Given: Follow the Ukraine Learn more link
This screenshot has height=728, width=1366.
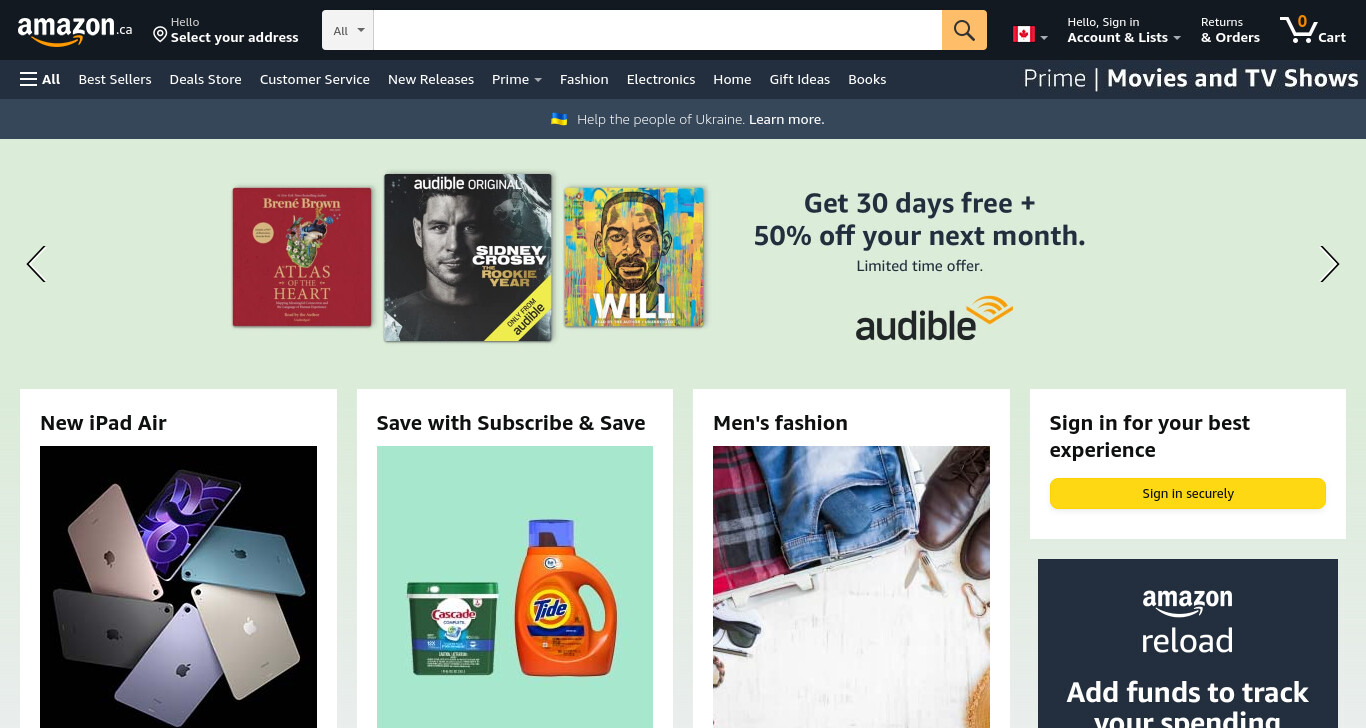Looking at the screenshot, I should 787,119.
